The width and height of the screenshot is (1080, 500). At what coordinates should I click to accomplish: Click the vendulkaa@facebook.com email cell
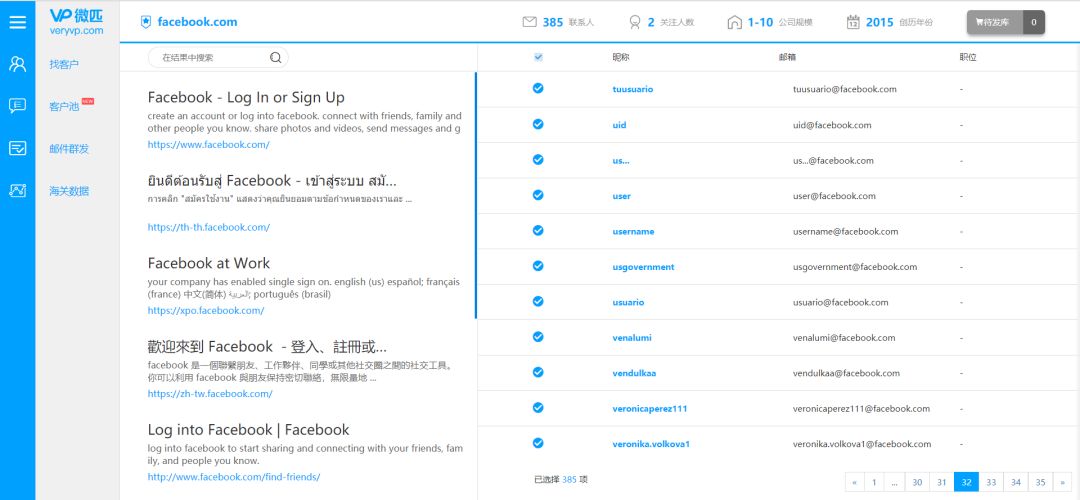[x=846, y=373]
